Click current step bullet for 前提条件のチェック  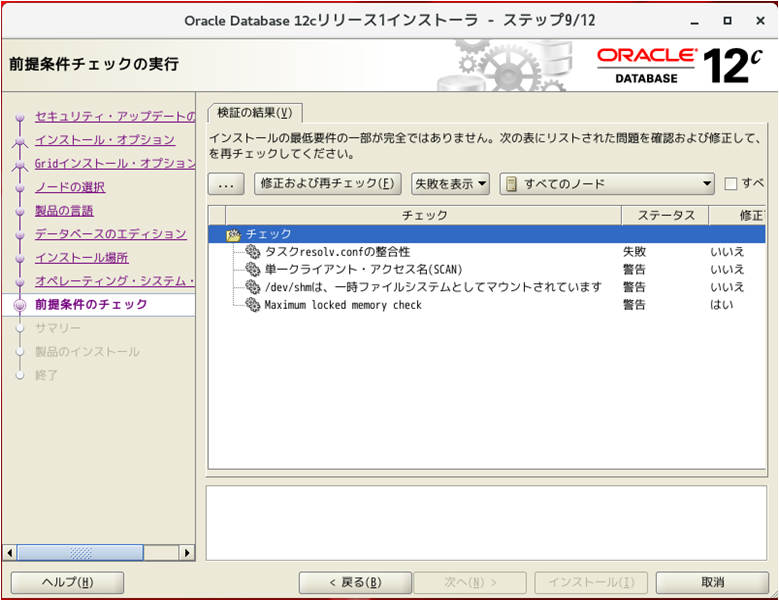[x=20, y=305]
